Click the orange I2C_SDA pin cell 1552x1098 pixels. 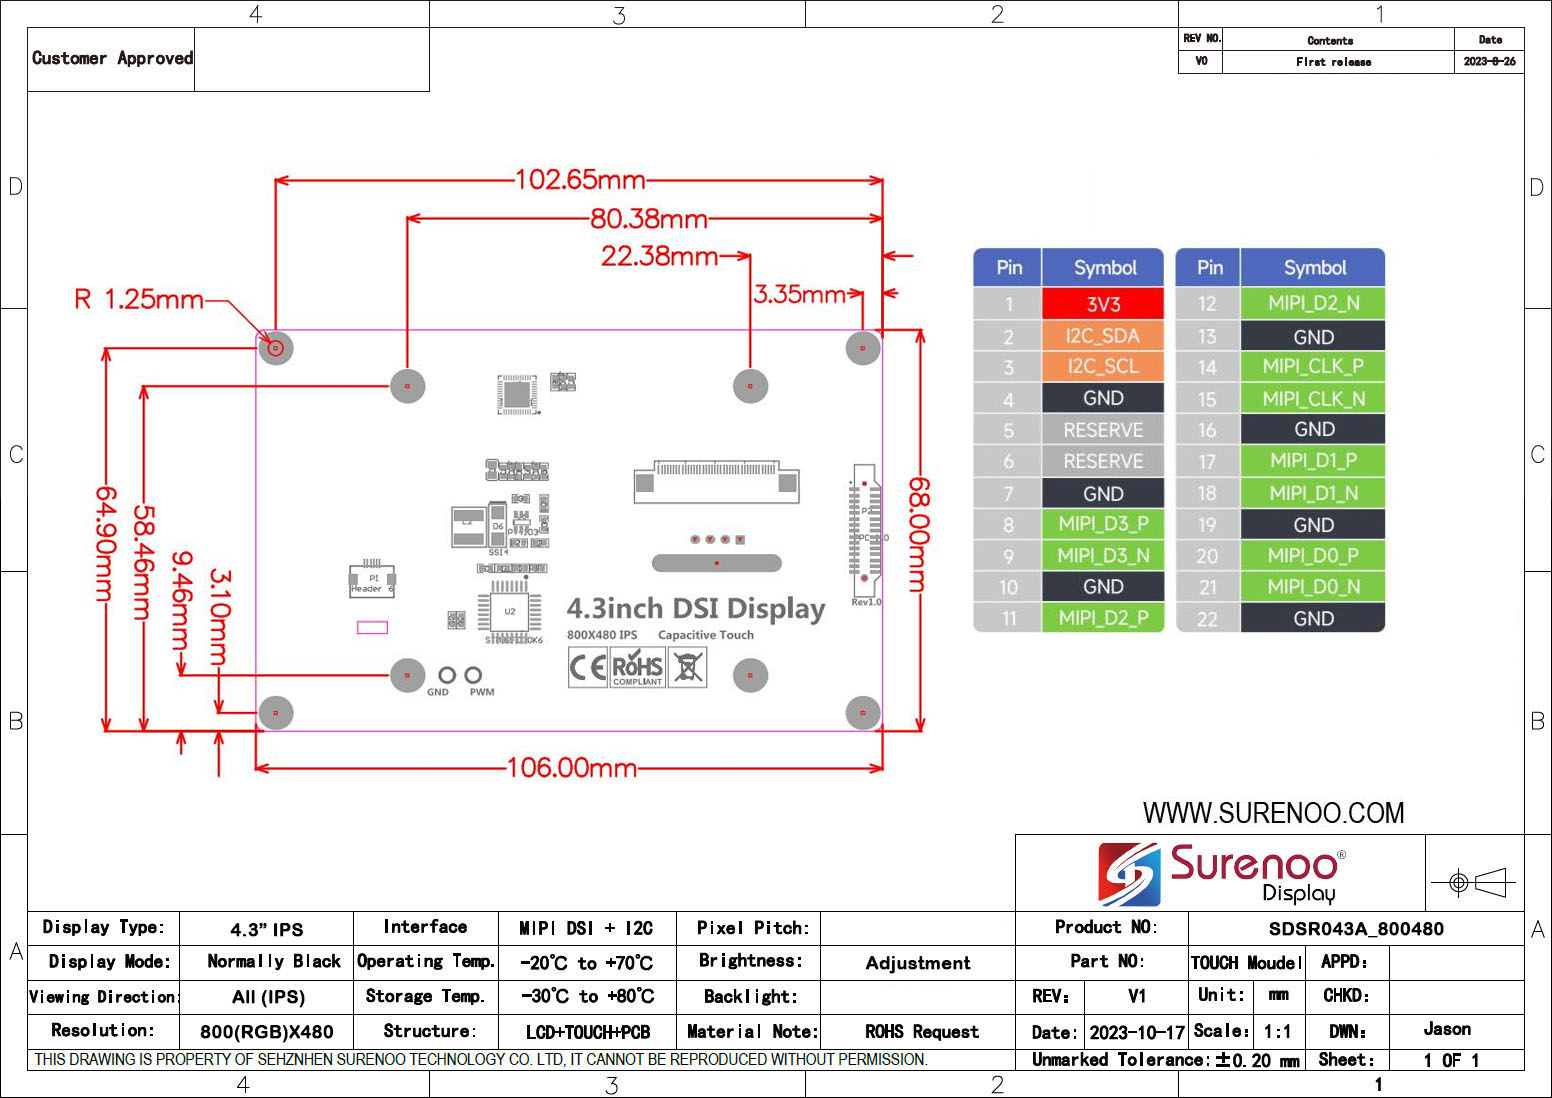[1103, 336]
